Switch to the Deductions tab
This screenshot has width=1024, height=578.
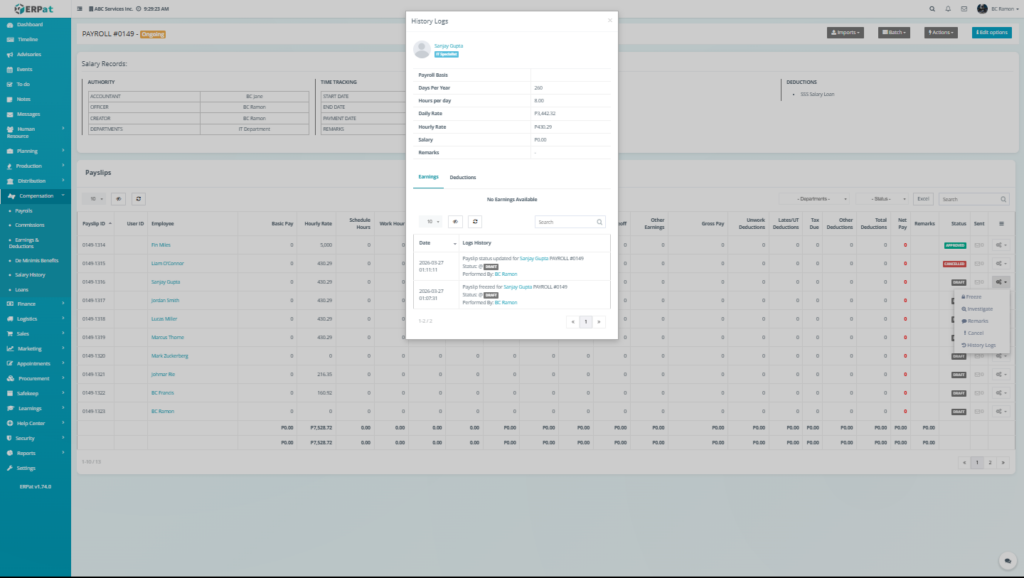tap(462, 177)
